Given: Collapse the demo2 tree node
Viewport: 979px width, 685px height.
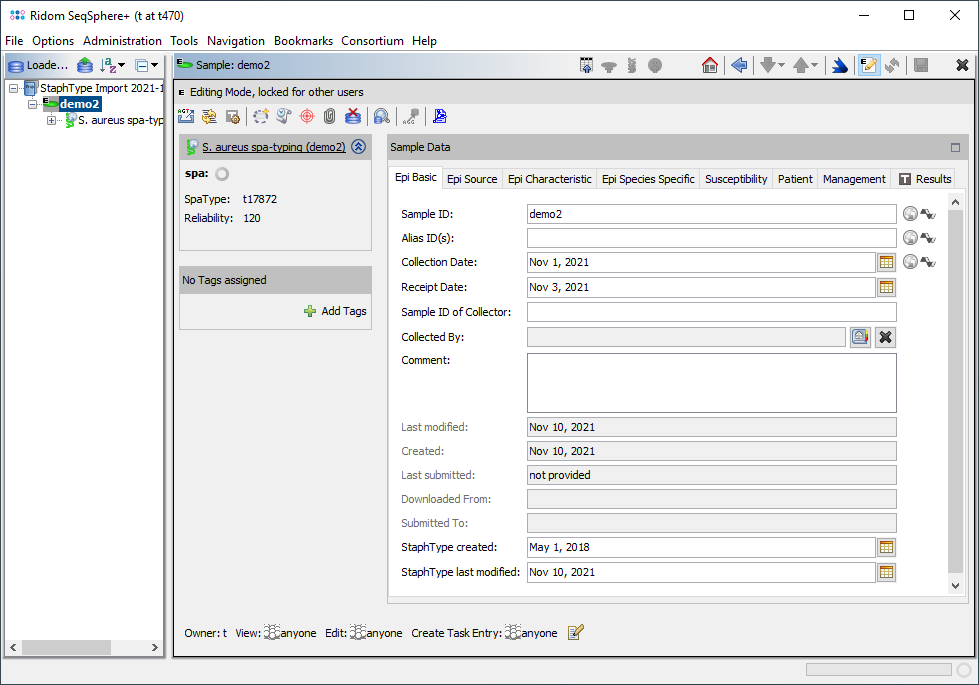Looking at the screenshot, I should [32, 104].
